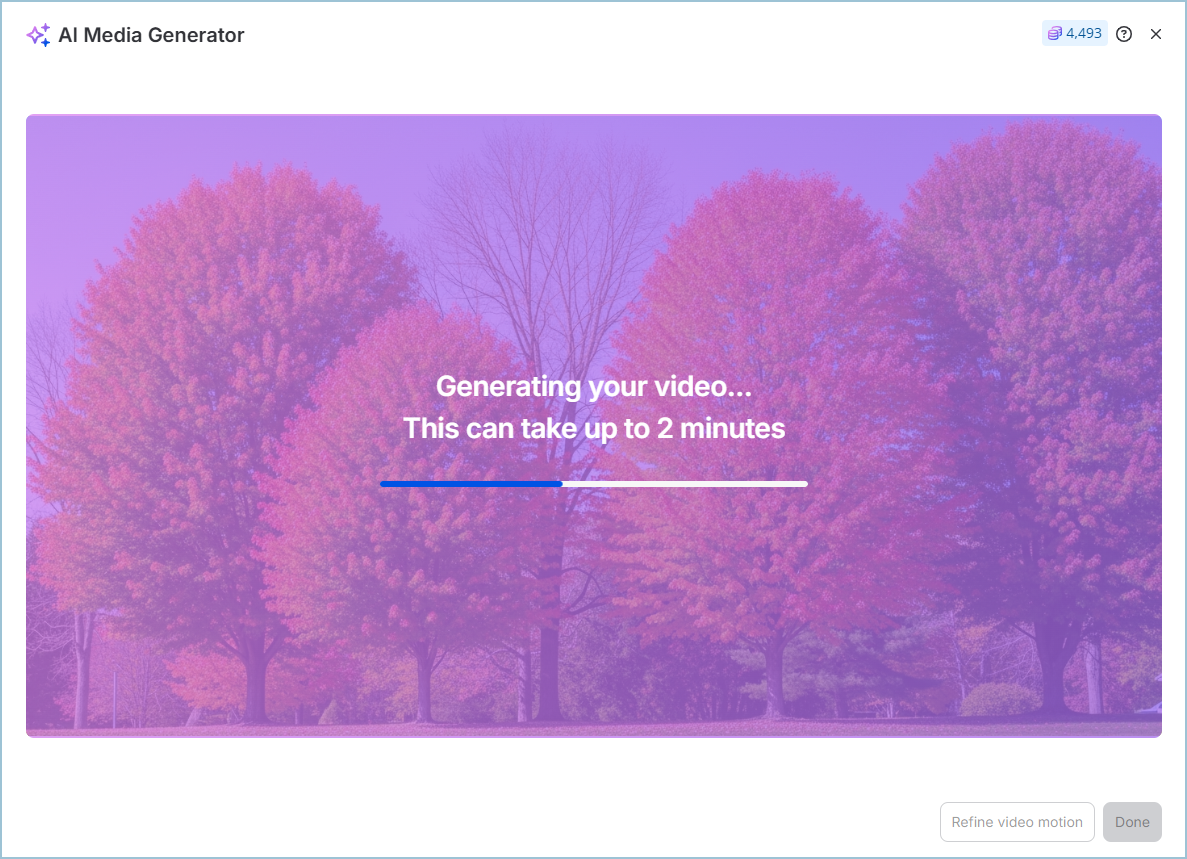This screenshot has height=859, width=1187.
Task: Click the video generation progress bar
Action: tap(593, 483)
